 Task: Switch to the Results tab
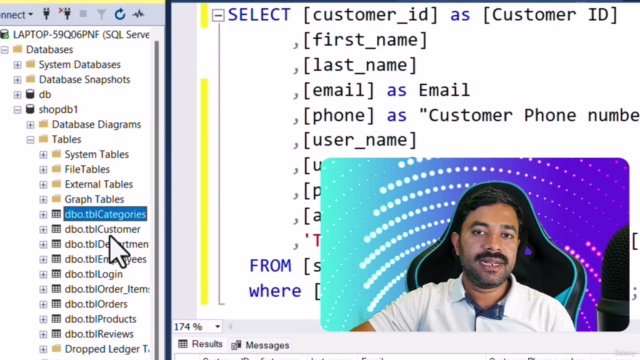click(x=200, y=344)
